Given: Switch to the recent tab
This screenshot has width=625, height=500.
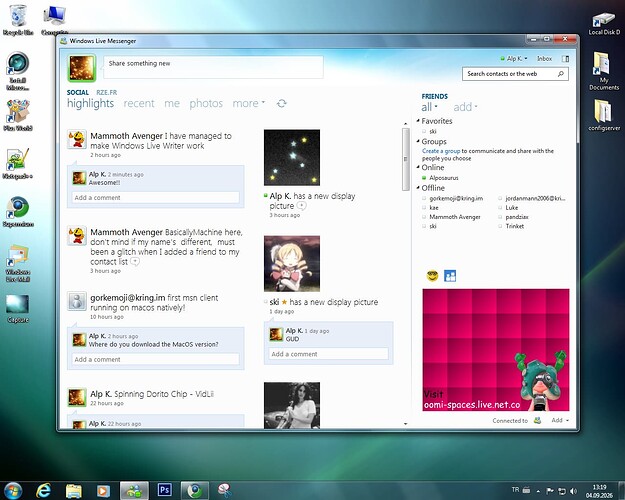Looking at the screenshot, I should tap(139, 103).
